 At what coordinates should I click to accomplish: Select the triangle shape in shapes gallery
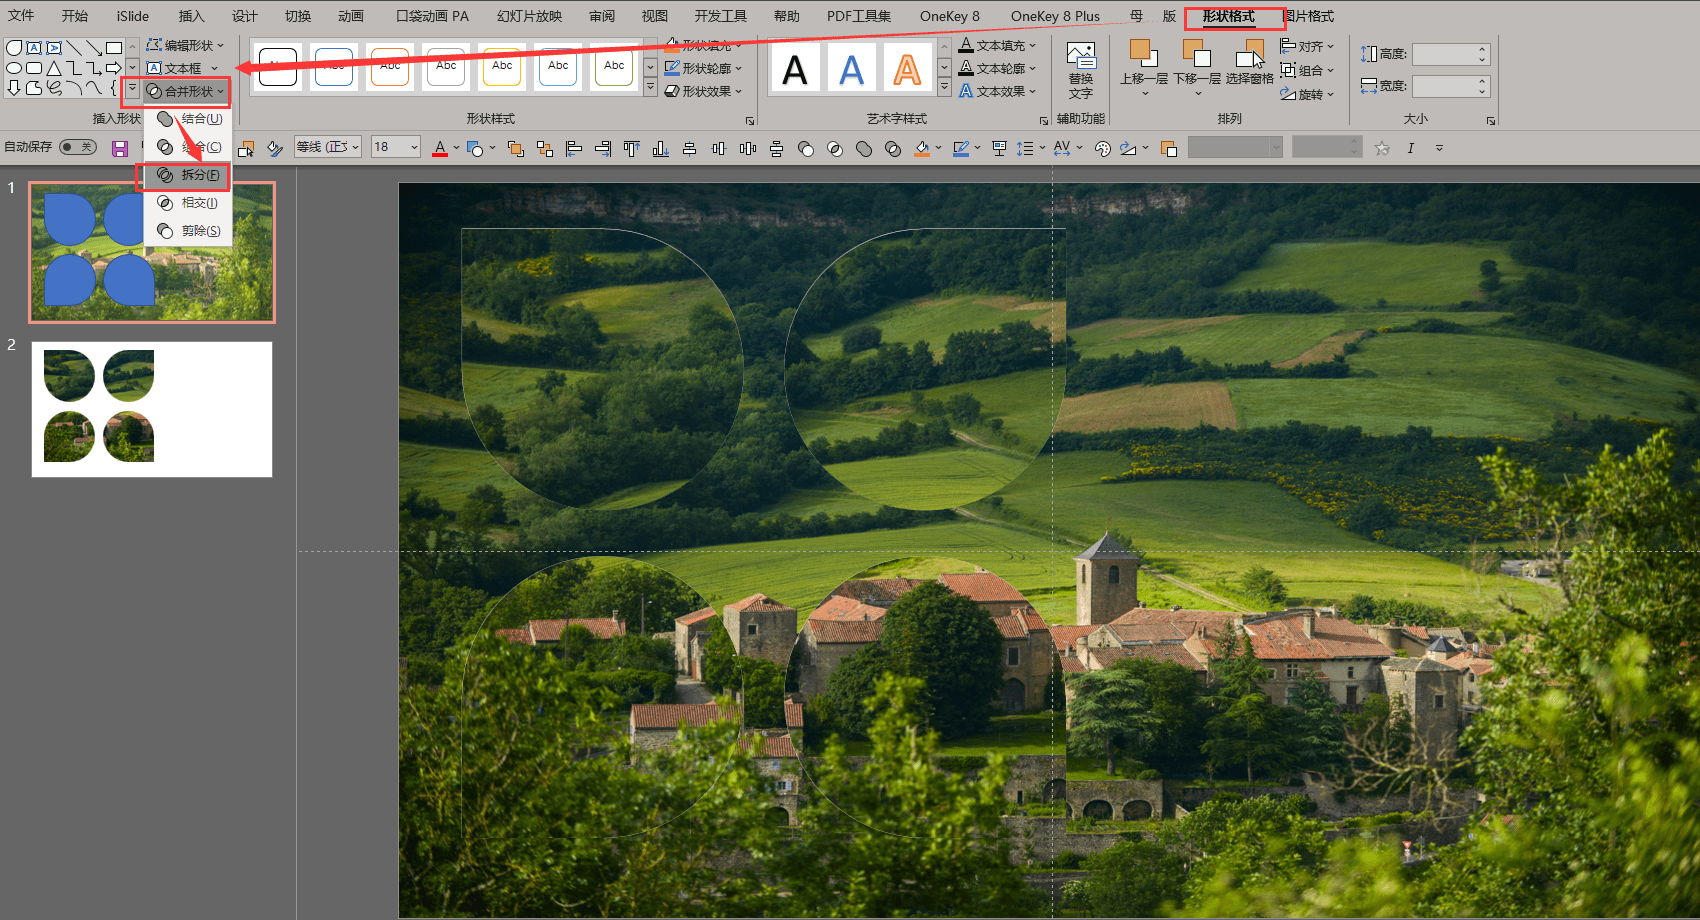coord(54,68)
